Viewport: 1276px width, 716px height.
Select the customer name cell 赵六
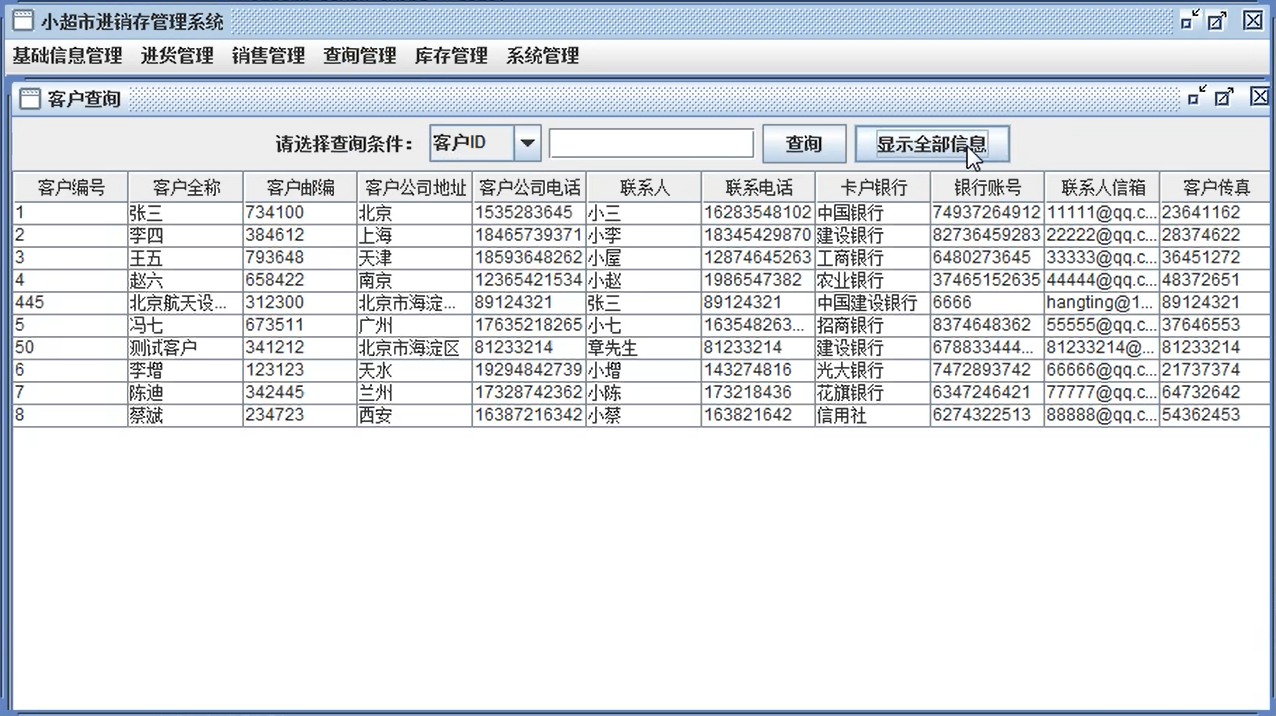tap(185, 280)
